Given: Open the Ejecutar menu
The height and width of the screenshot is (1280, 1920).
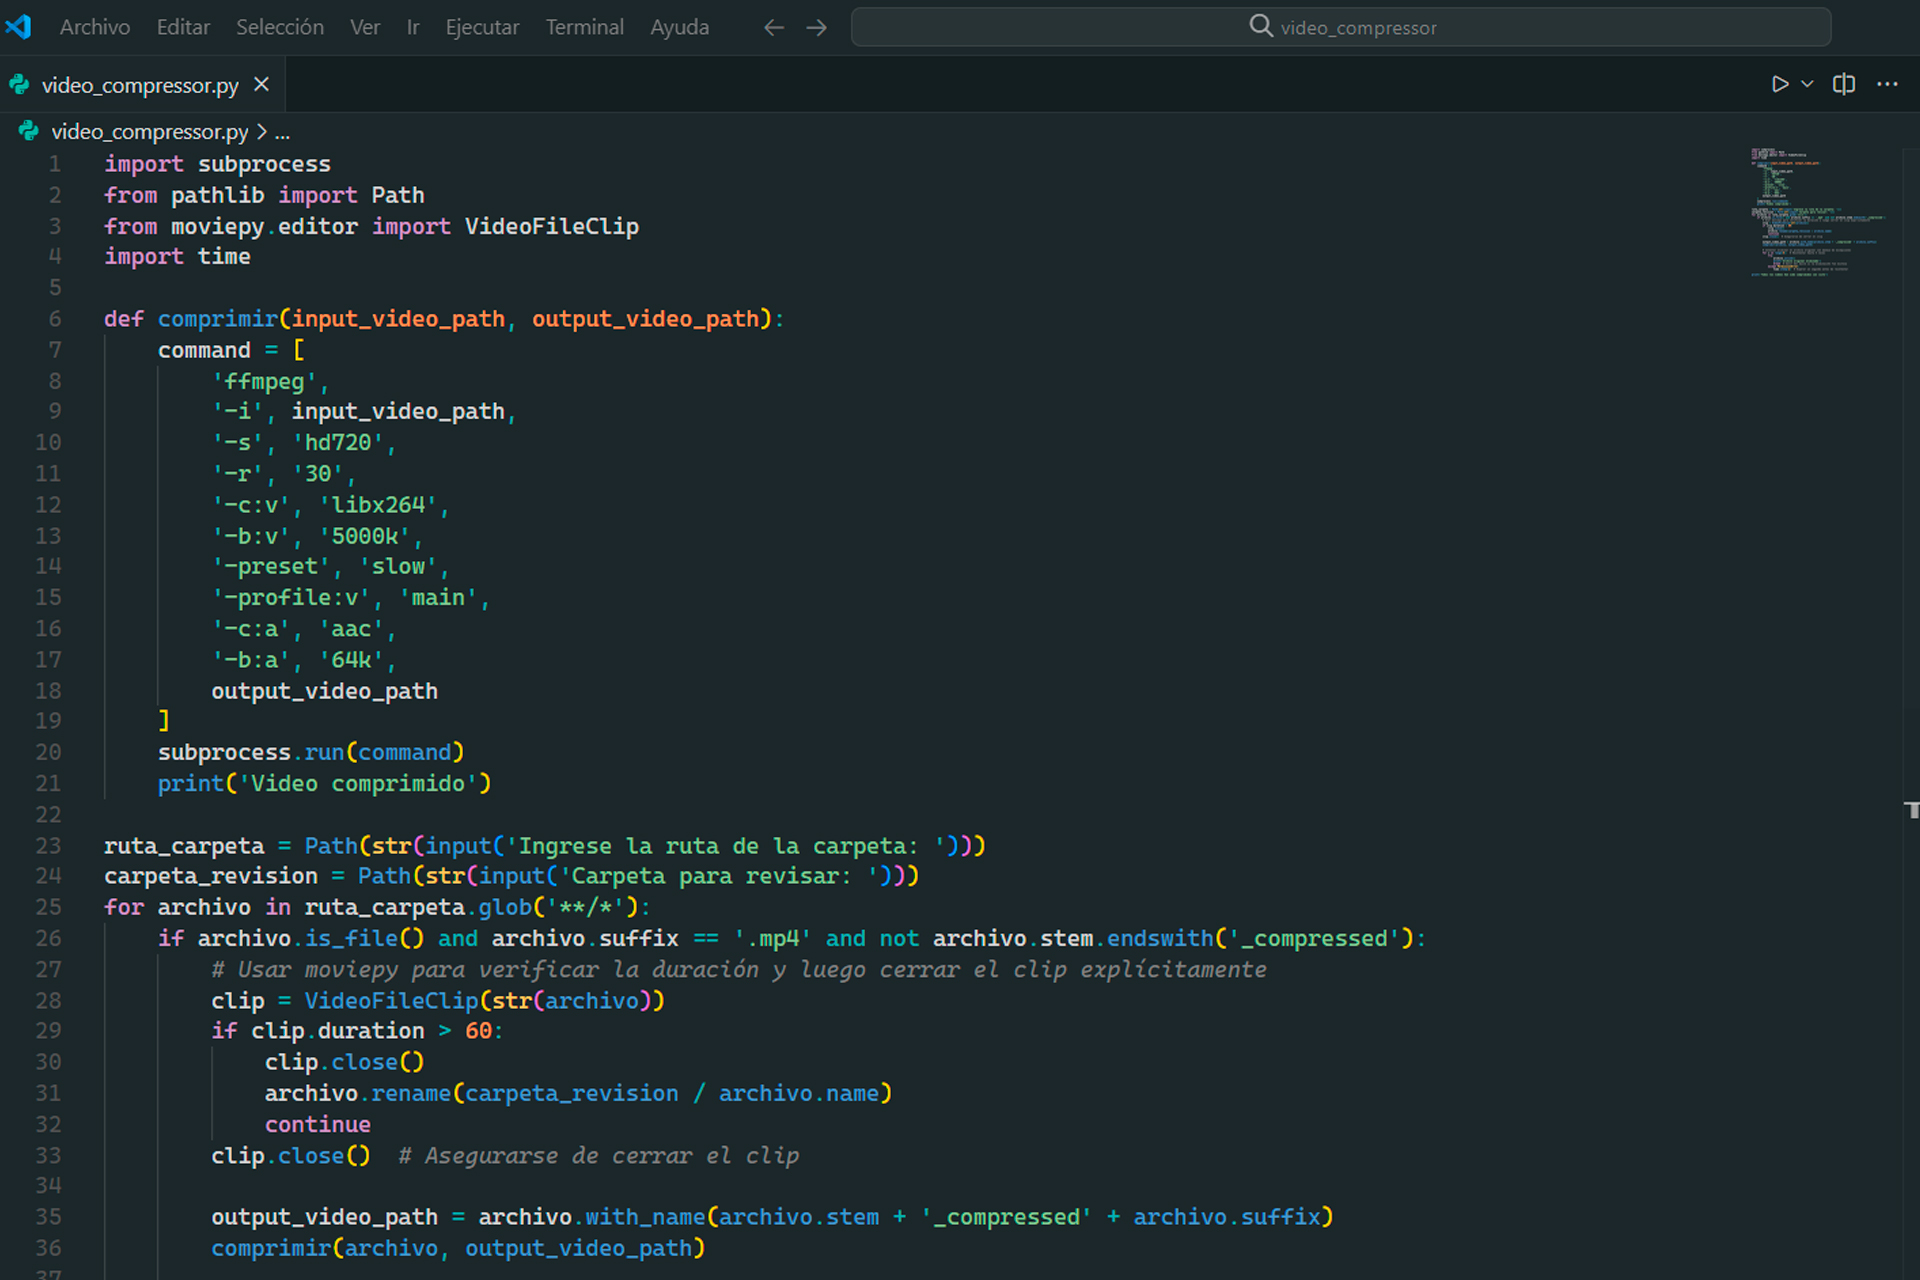Looking at the screenshot, I should (x=482, y=27).
